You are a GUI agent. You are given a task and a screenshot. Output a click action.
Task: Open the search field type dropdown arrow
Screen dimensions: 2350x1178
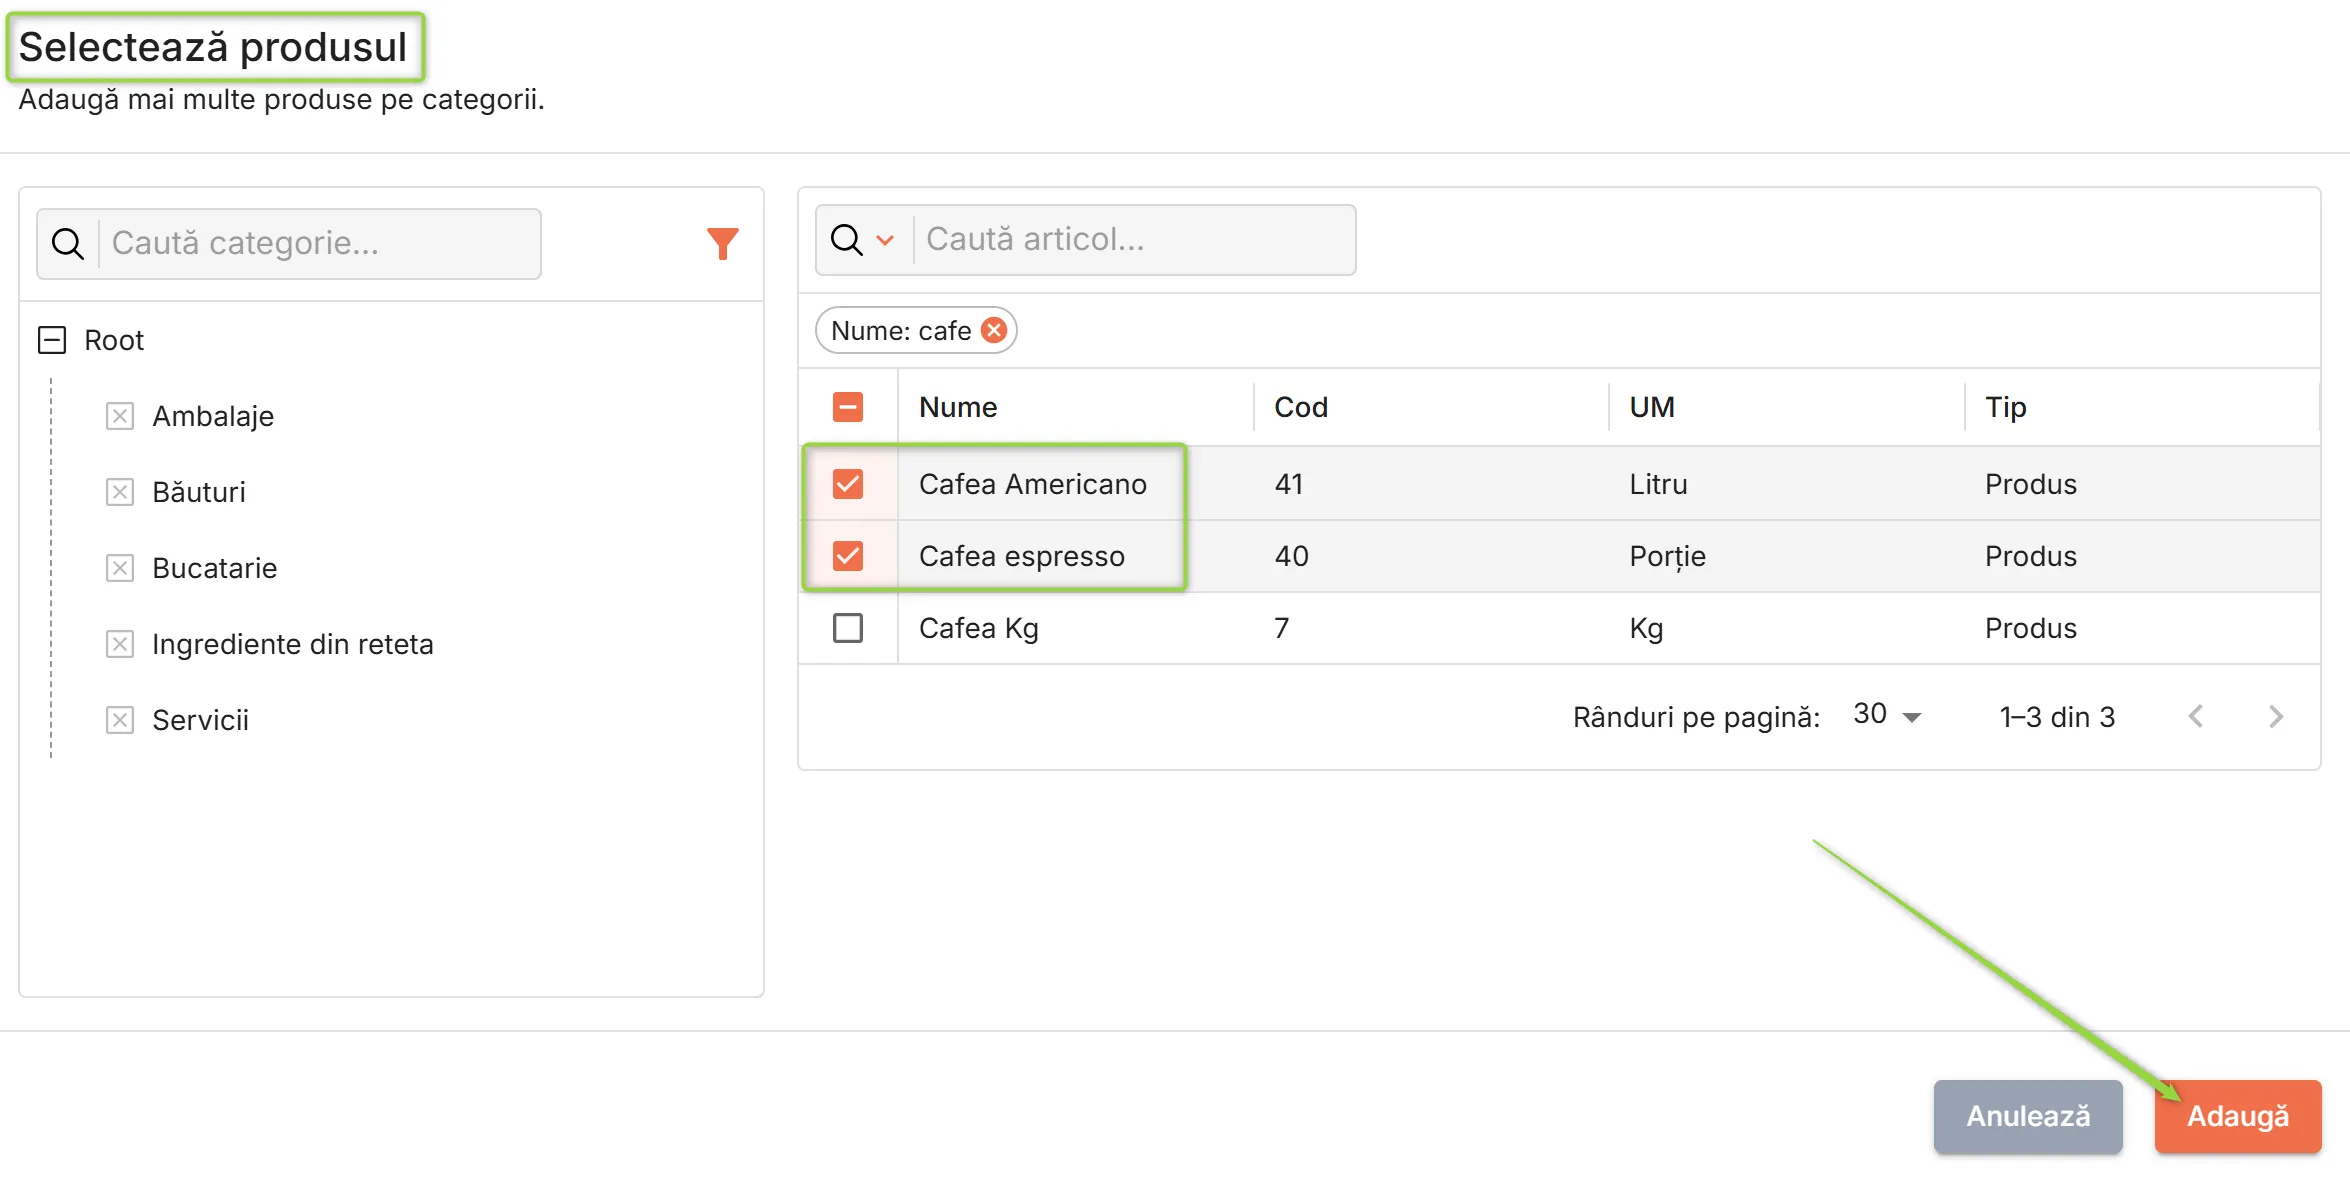[x=885, y=240]
